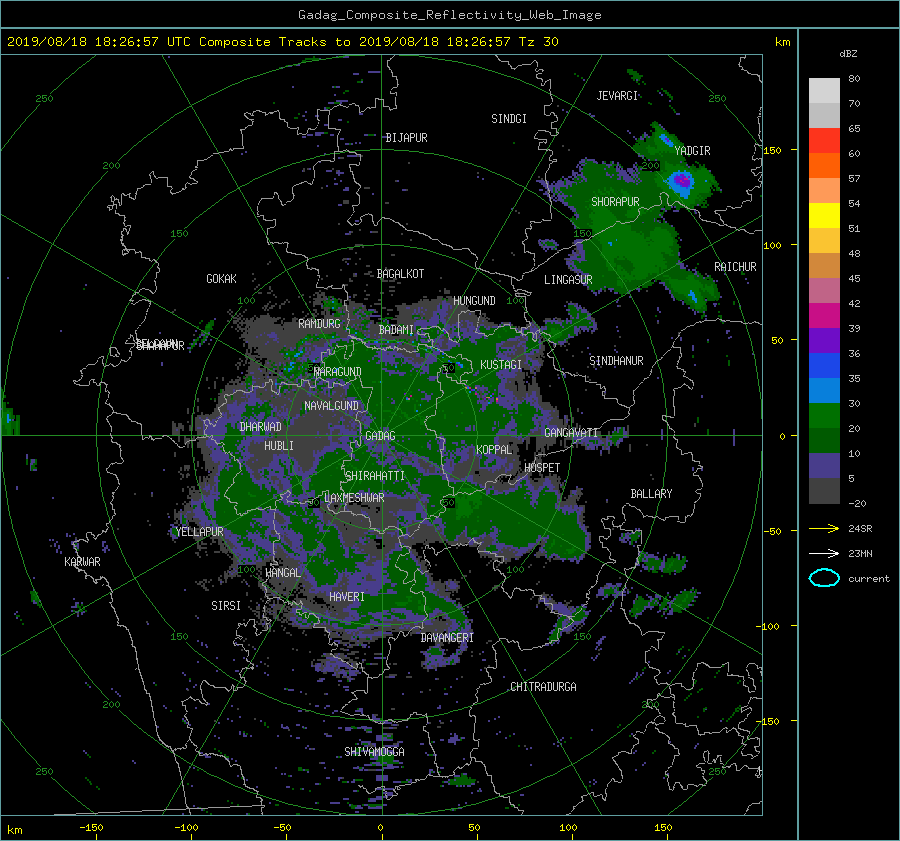Screen dimensions: 900x841
Task: Select the dark green 10–20 dBZ swatch
Action: coord(824,441)
